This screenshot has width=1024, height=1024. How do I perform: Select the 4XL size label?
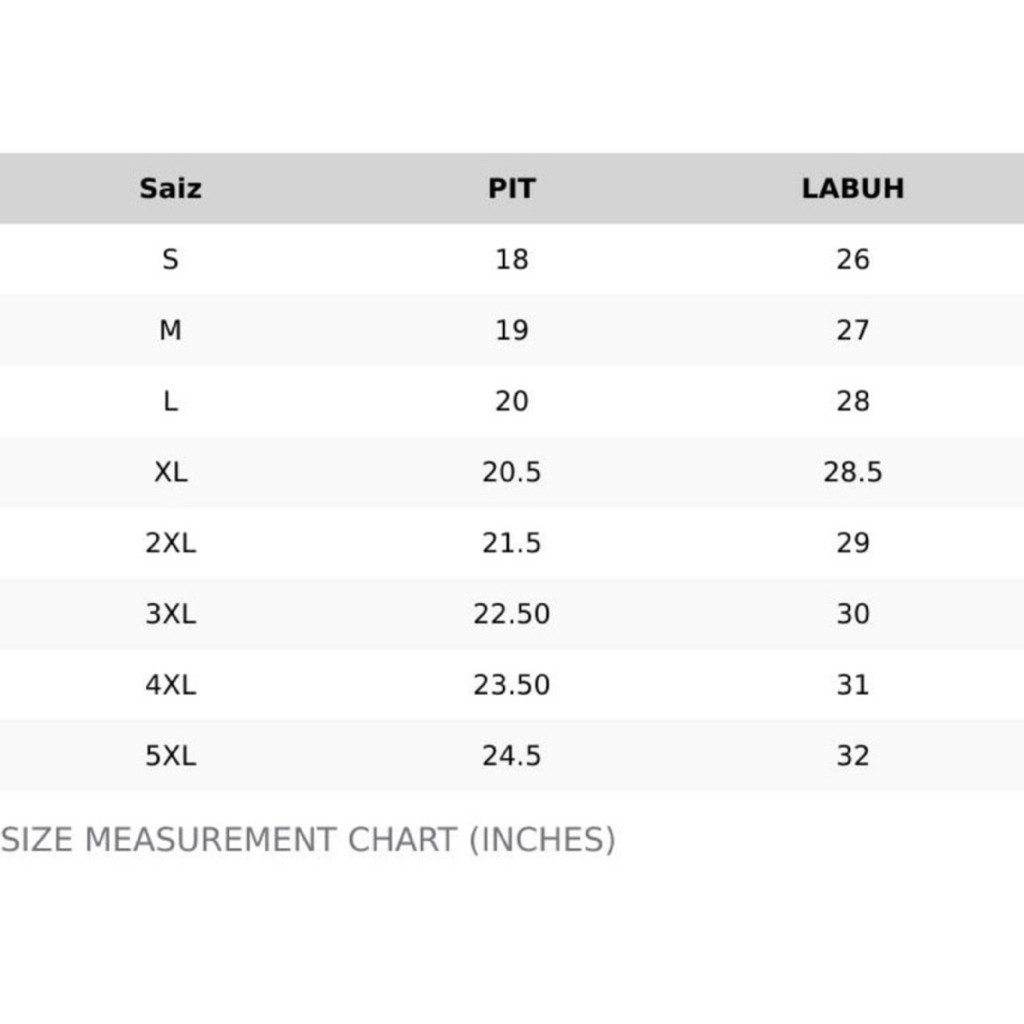point(170,685)
